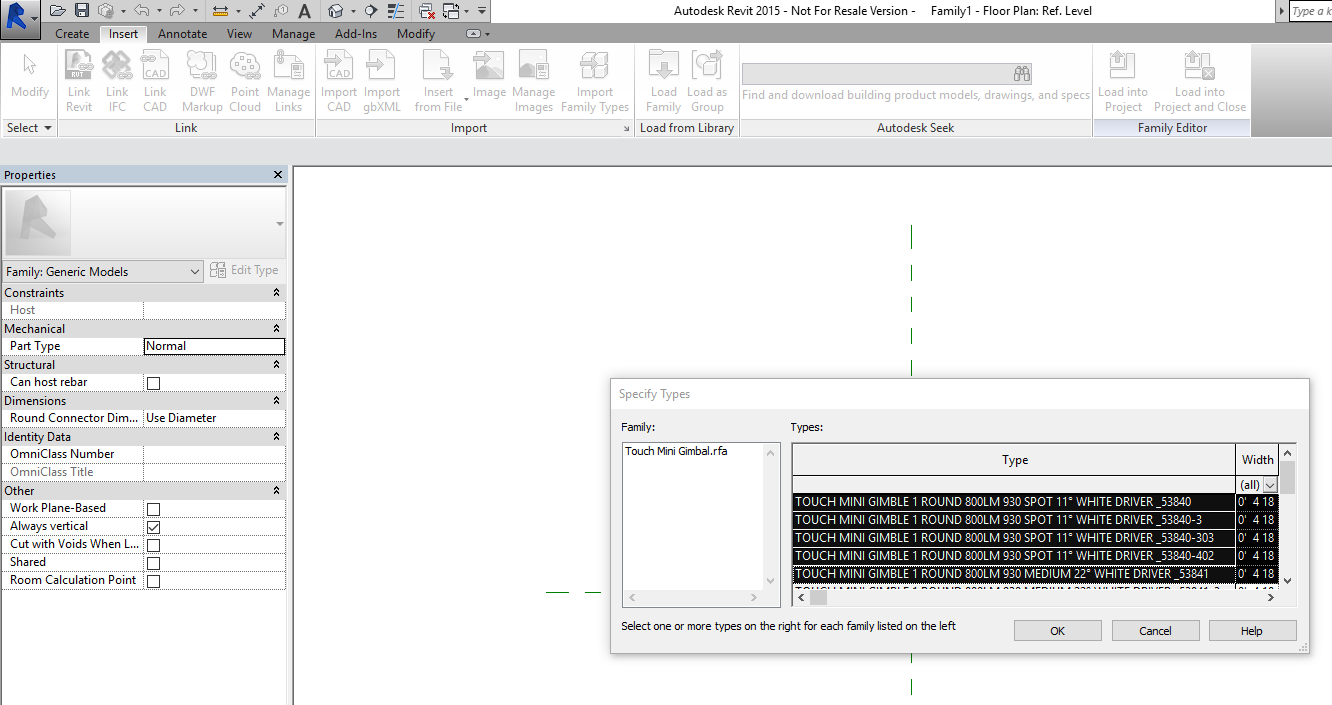Open the Select panel dropdown
Screen dimensions: 1332x705
[x=29, y=128]
